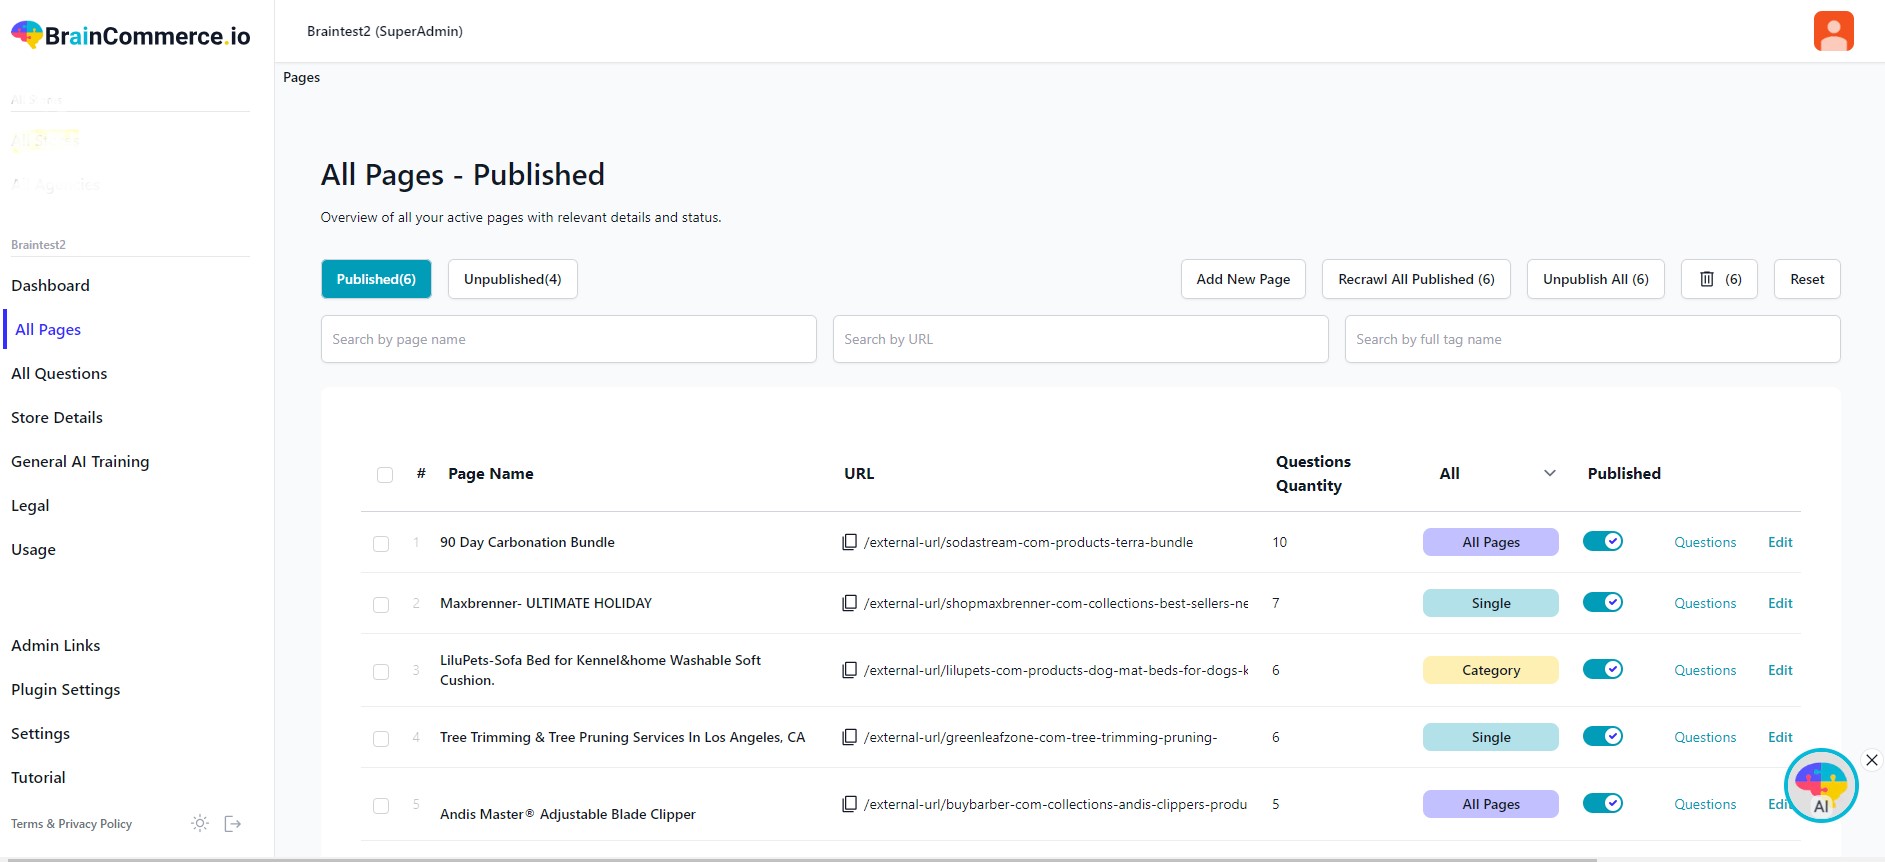Click the Reset button

tap(1807, 279)
